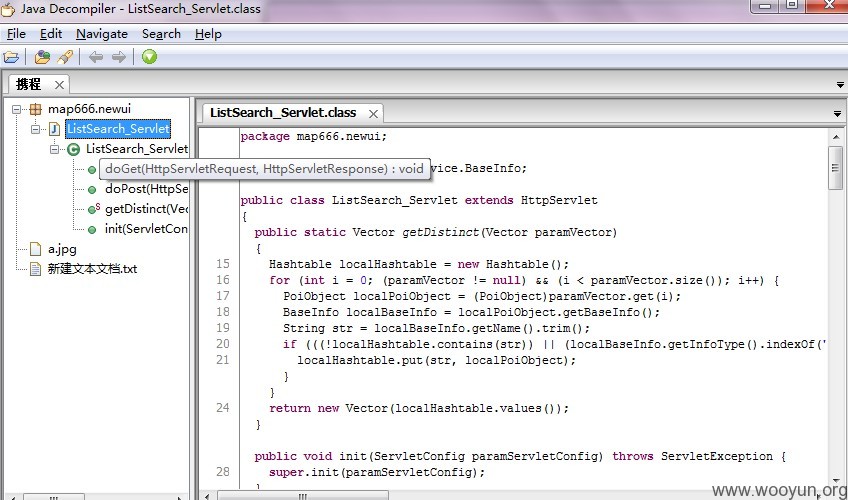Screen dimensions: 848x500
Task: Collapse the ListSearch_Servlet class members node
Action: (55, 149)
